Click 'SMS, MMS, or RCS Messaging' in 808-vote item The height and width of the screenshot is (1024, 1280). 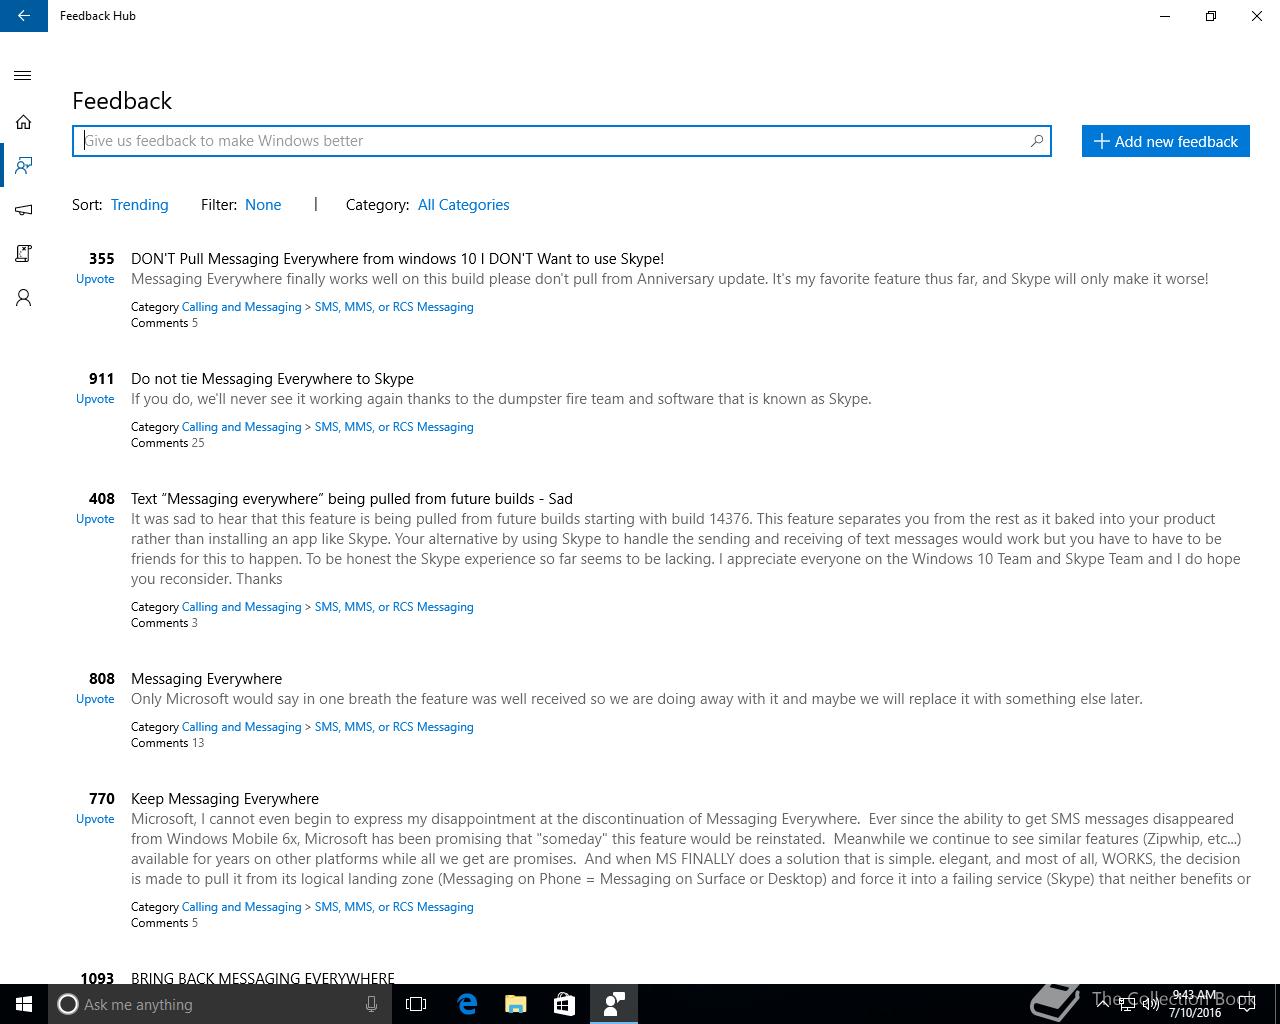point(394,727)
